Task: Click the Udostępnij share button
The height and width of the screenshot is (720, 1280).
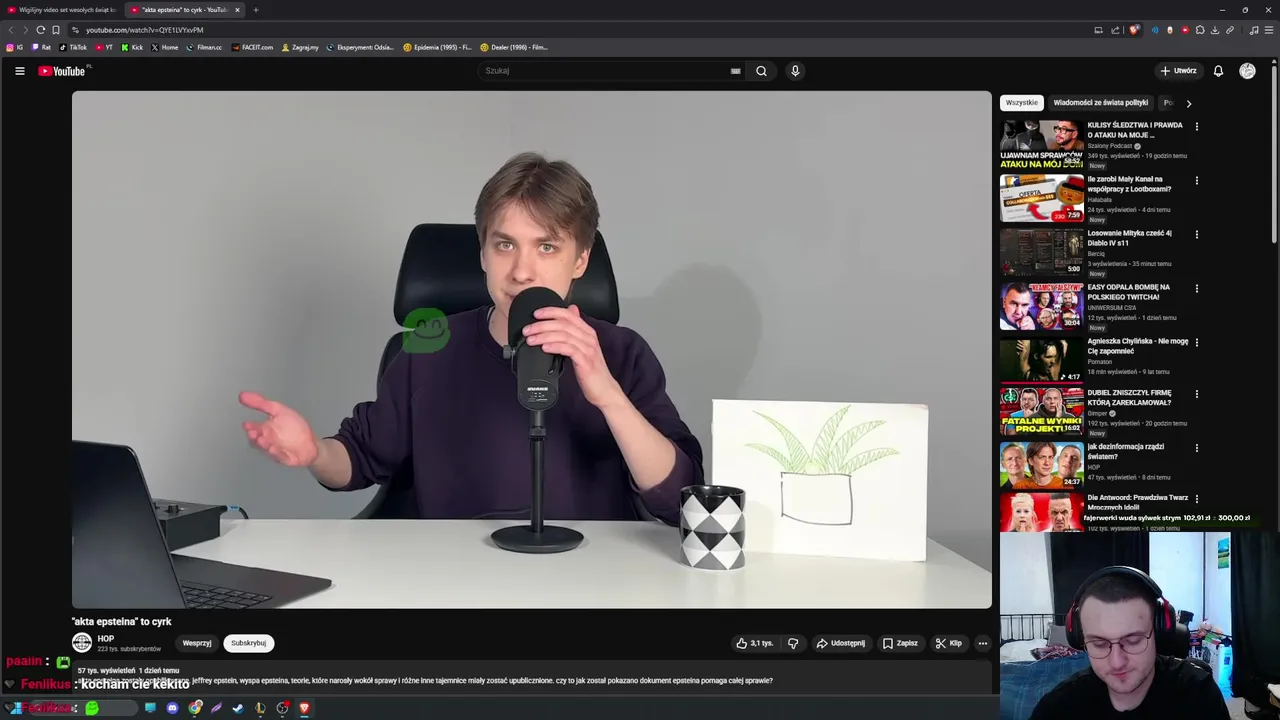Action: point(840,643)
